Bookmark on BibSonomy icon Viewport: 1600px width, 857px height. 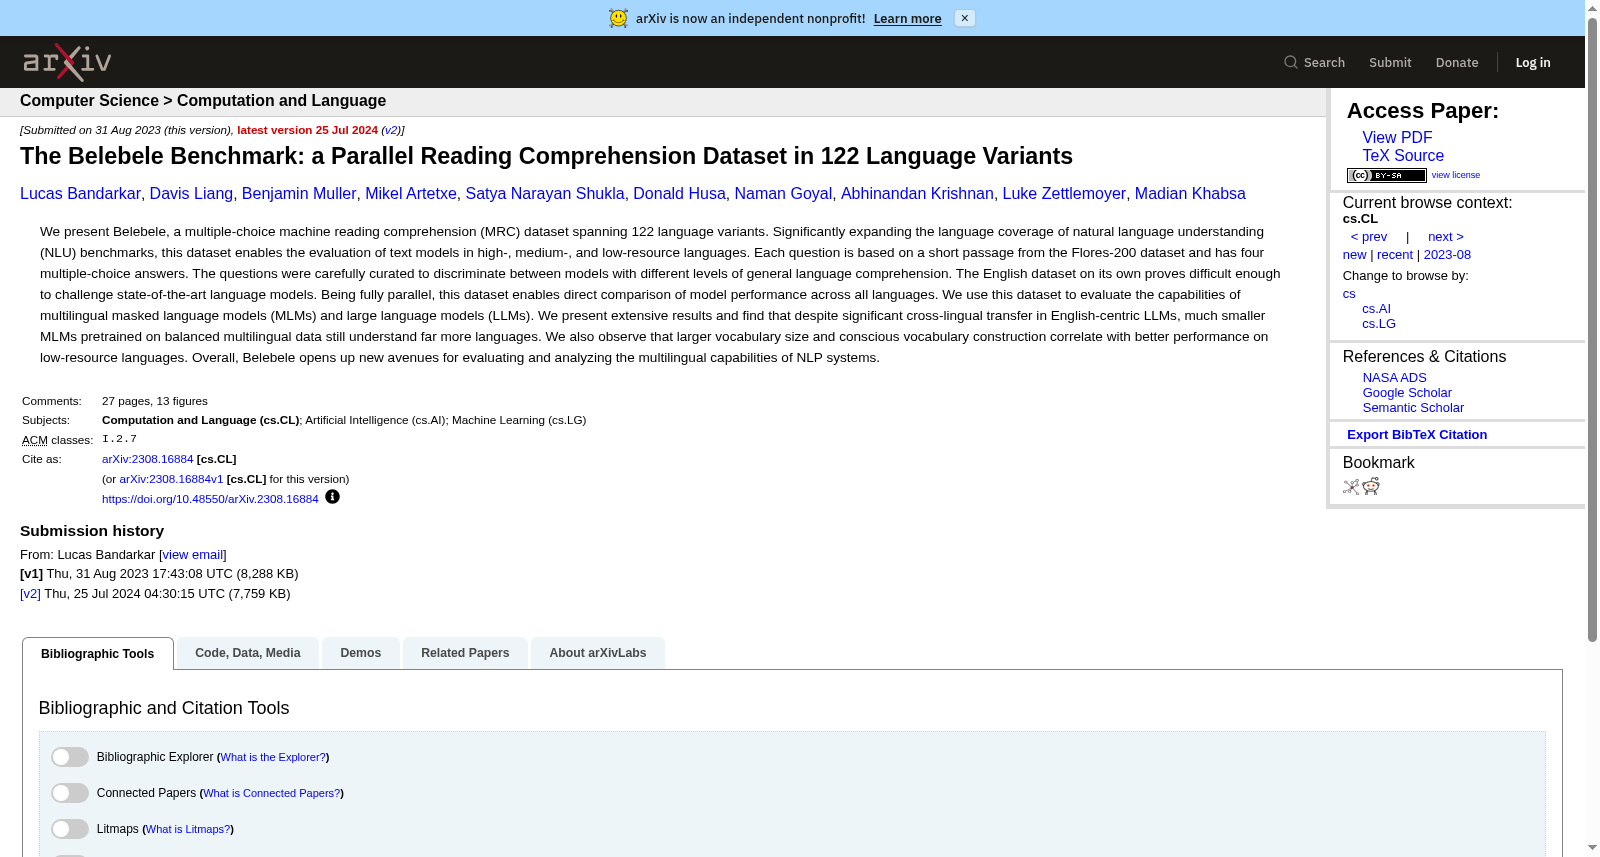[x=1351, y=486]
